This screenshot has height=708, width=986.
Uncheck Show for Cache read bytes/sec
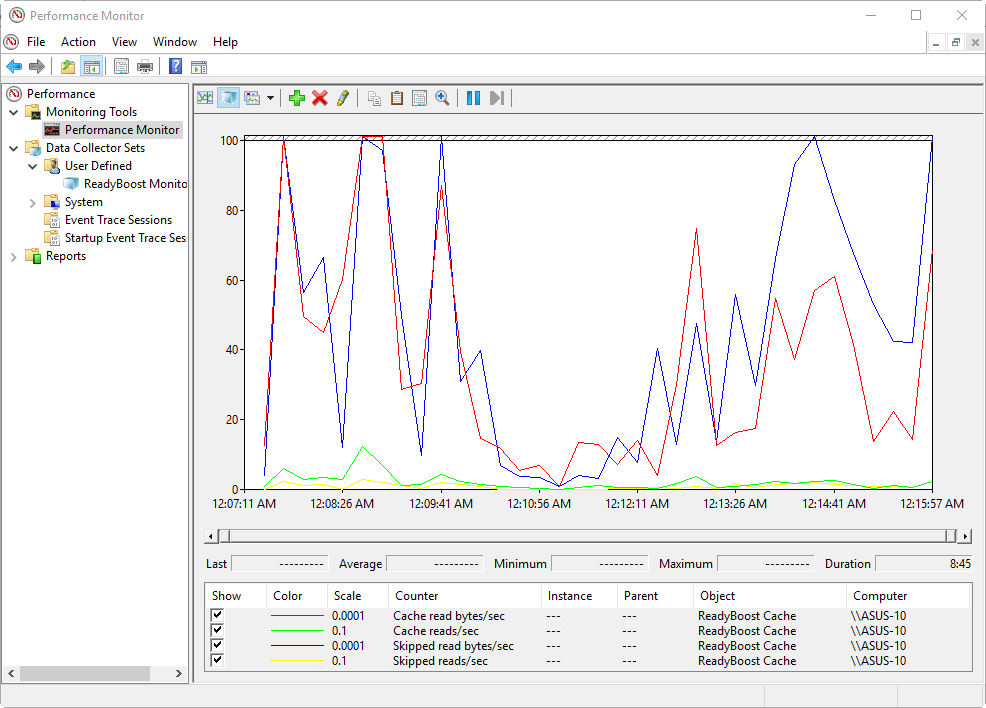pyautogui.click(x=217, y=616)
